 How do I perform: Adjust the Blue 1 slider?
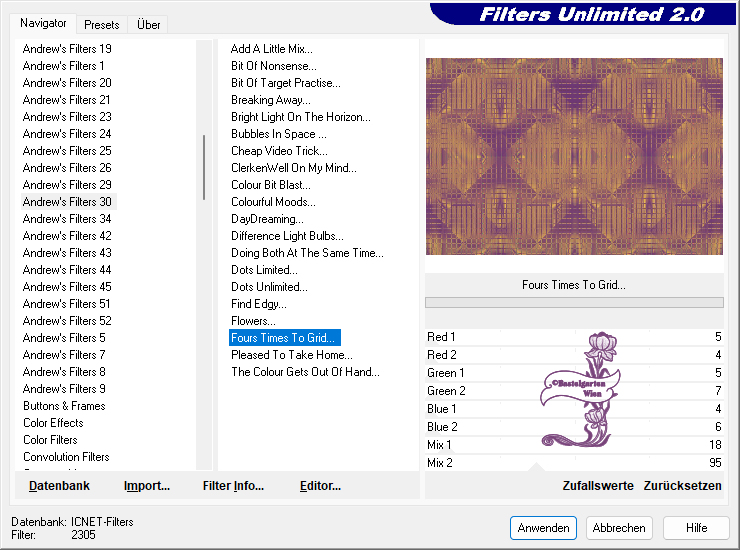pyautogui.click(x=574, y=409)
